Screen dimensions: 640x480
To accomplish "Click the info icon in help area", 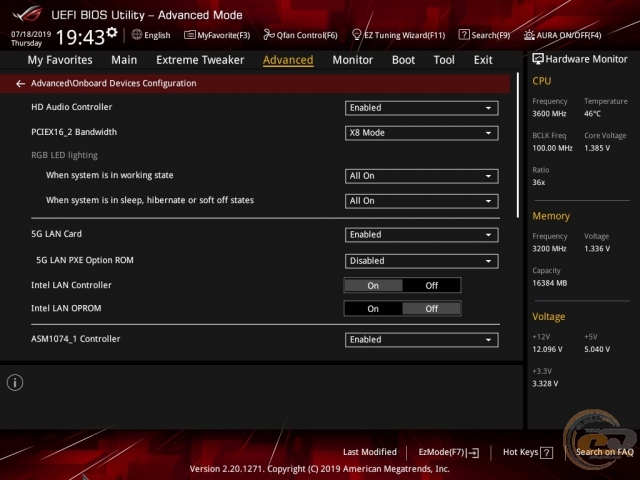I will click(15, 382).
